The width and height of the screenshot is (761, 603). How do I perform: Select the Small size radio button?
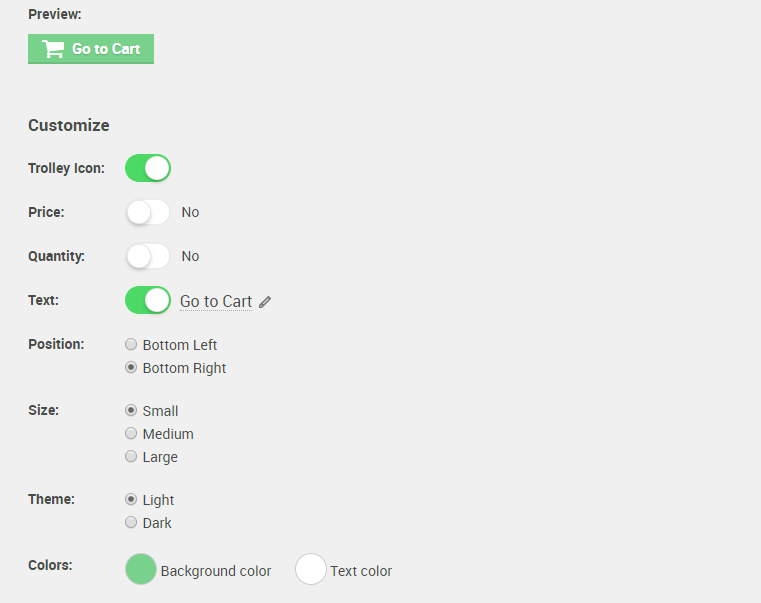click(x=131, y=410)
